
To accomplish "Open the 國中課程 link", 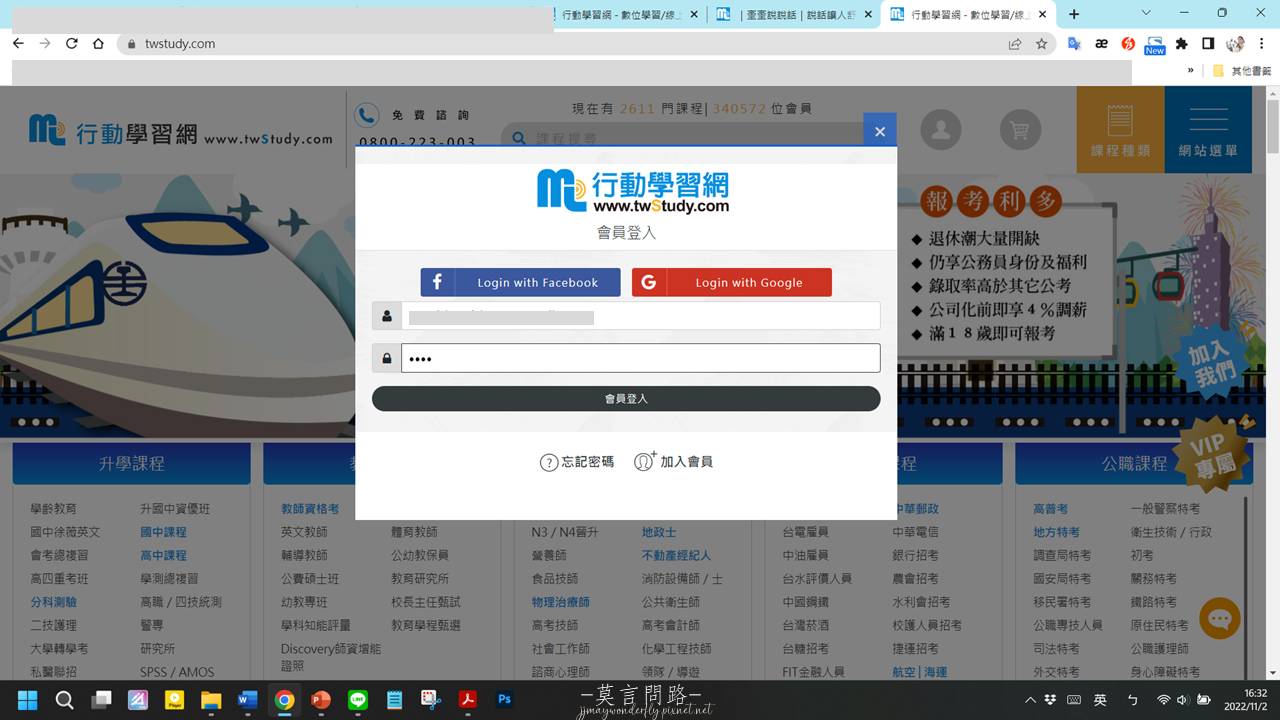I will (x=163, y=532).
